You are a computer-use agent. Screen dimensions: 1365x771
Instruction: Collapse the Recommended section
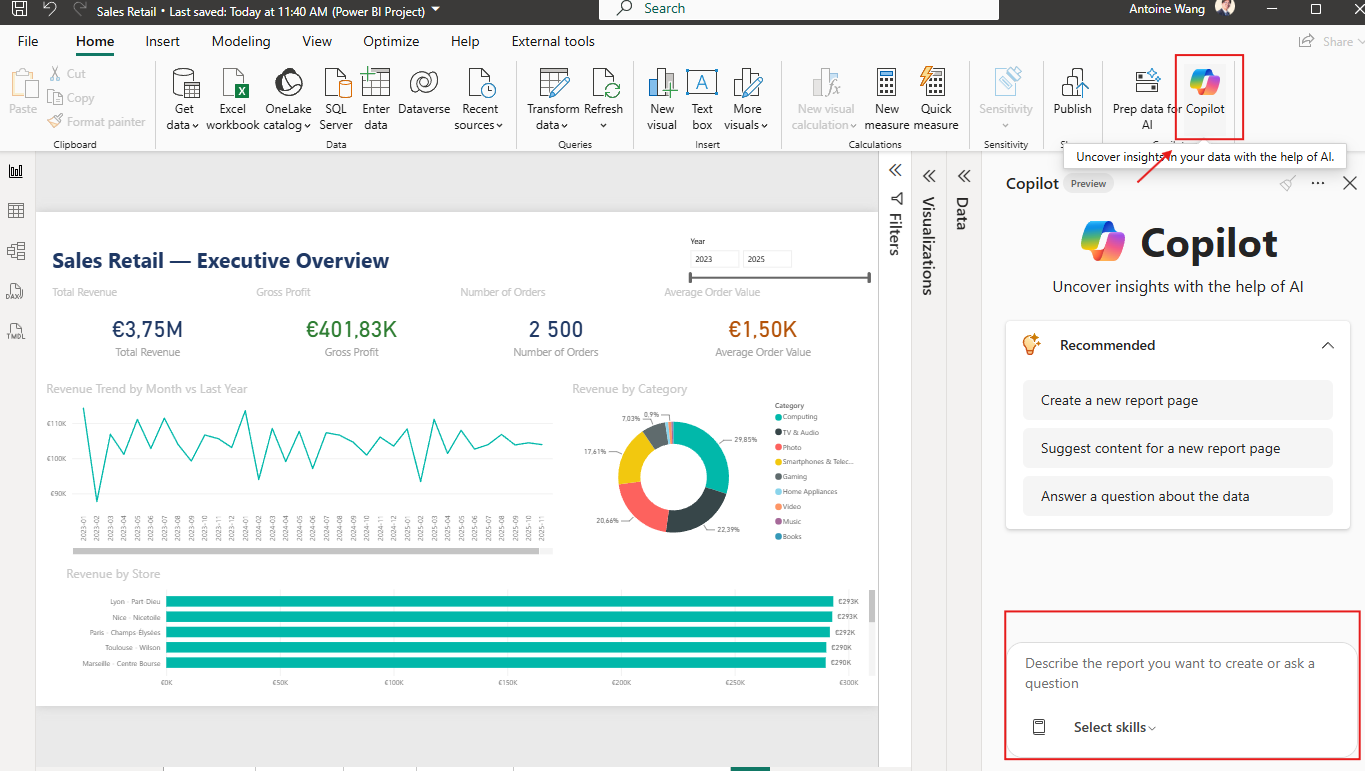(x=1327, y=345)
